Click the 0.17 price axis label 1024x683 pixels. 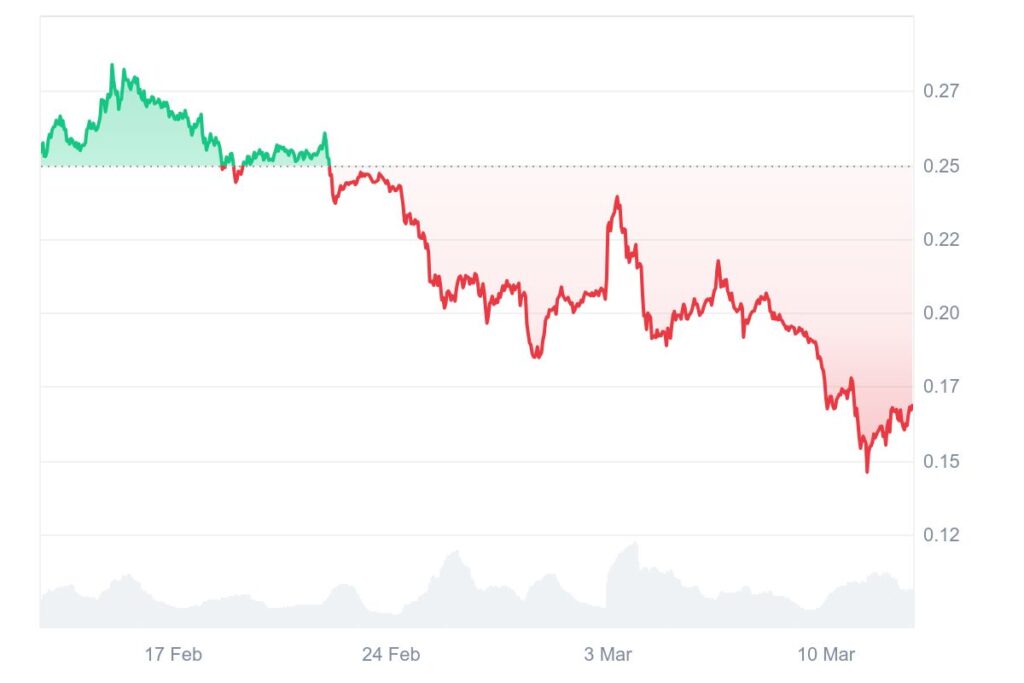pyautogui.click(x=941, y=387)
